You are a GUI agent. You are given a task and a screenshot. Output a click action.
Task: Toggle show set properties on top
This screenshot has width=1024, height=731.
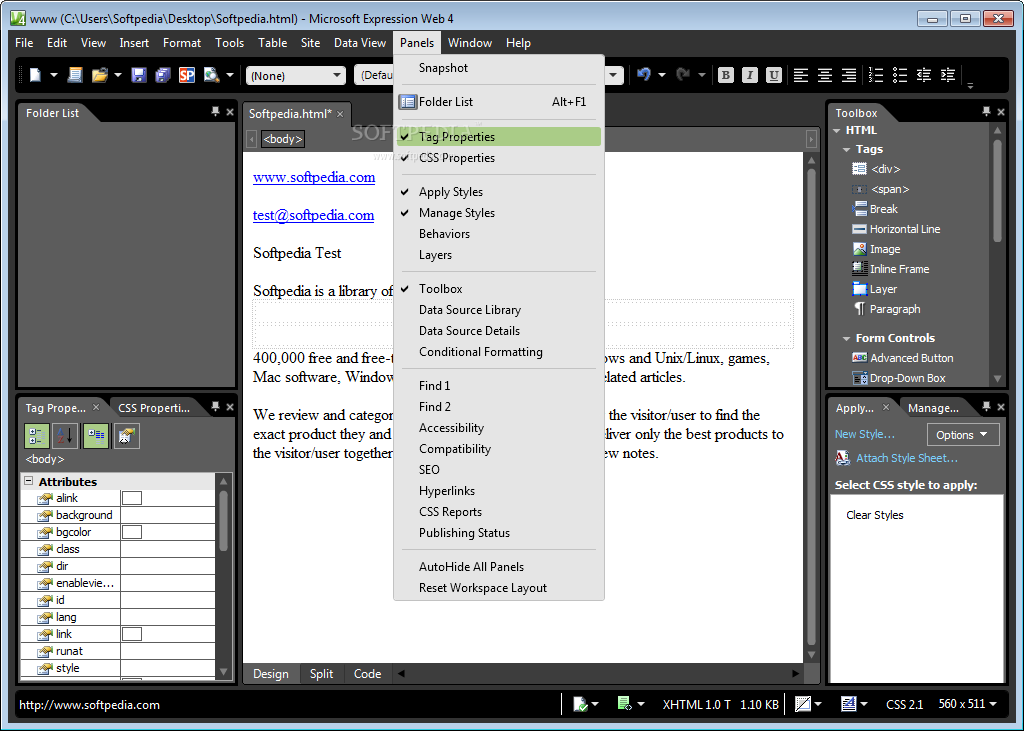(96, 436)
